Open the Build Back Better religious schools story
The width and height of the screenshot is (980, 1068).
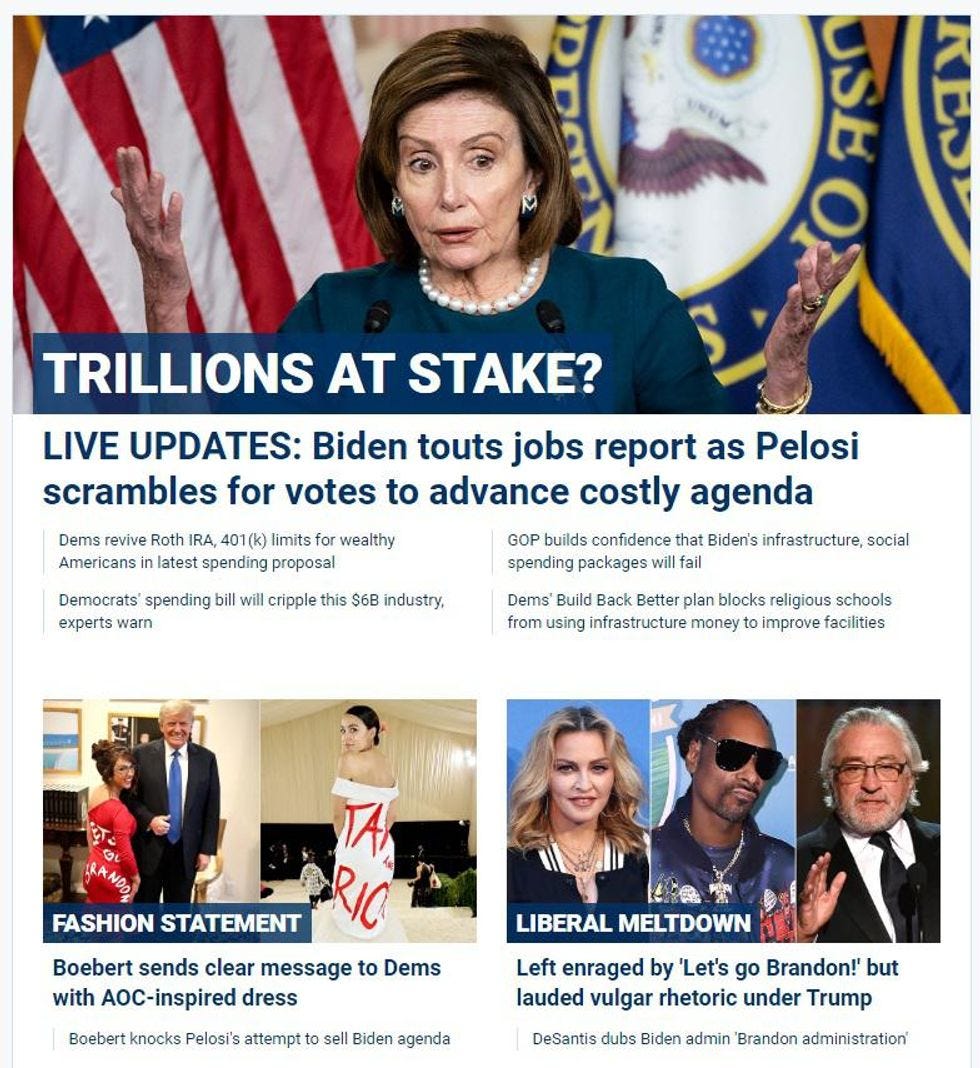tap(699, 611)
